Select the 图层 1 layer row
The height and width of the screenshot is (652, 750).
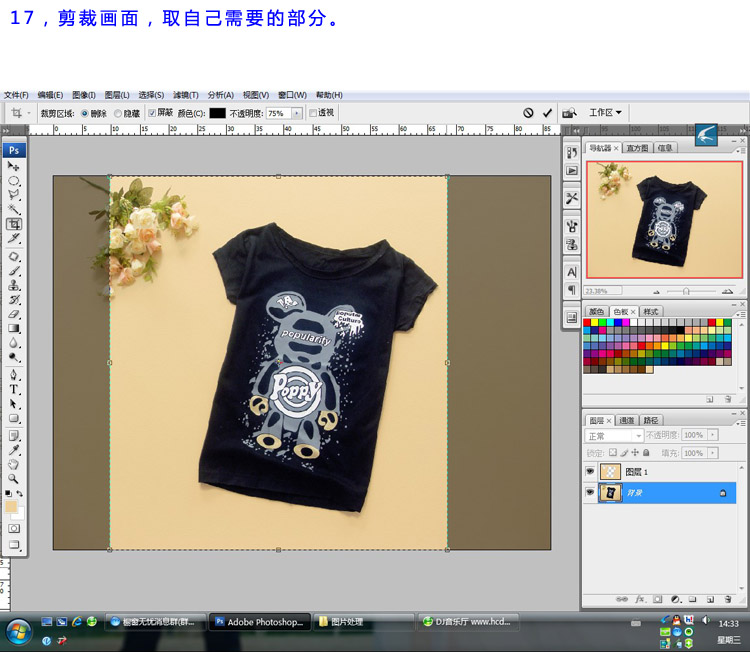point(660,472)
